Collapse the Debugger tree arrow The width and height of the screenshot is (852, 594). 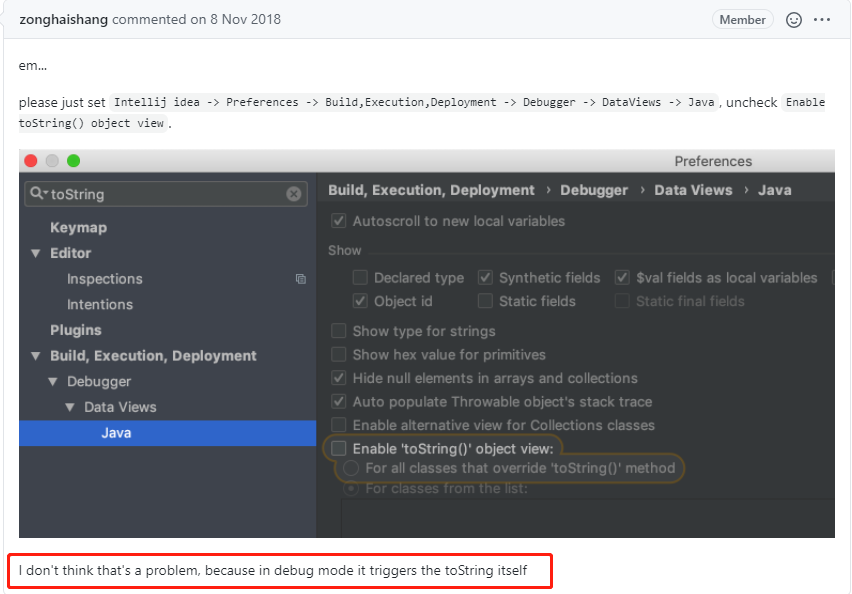53,382
